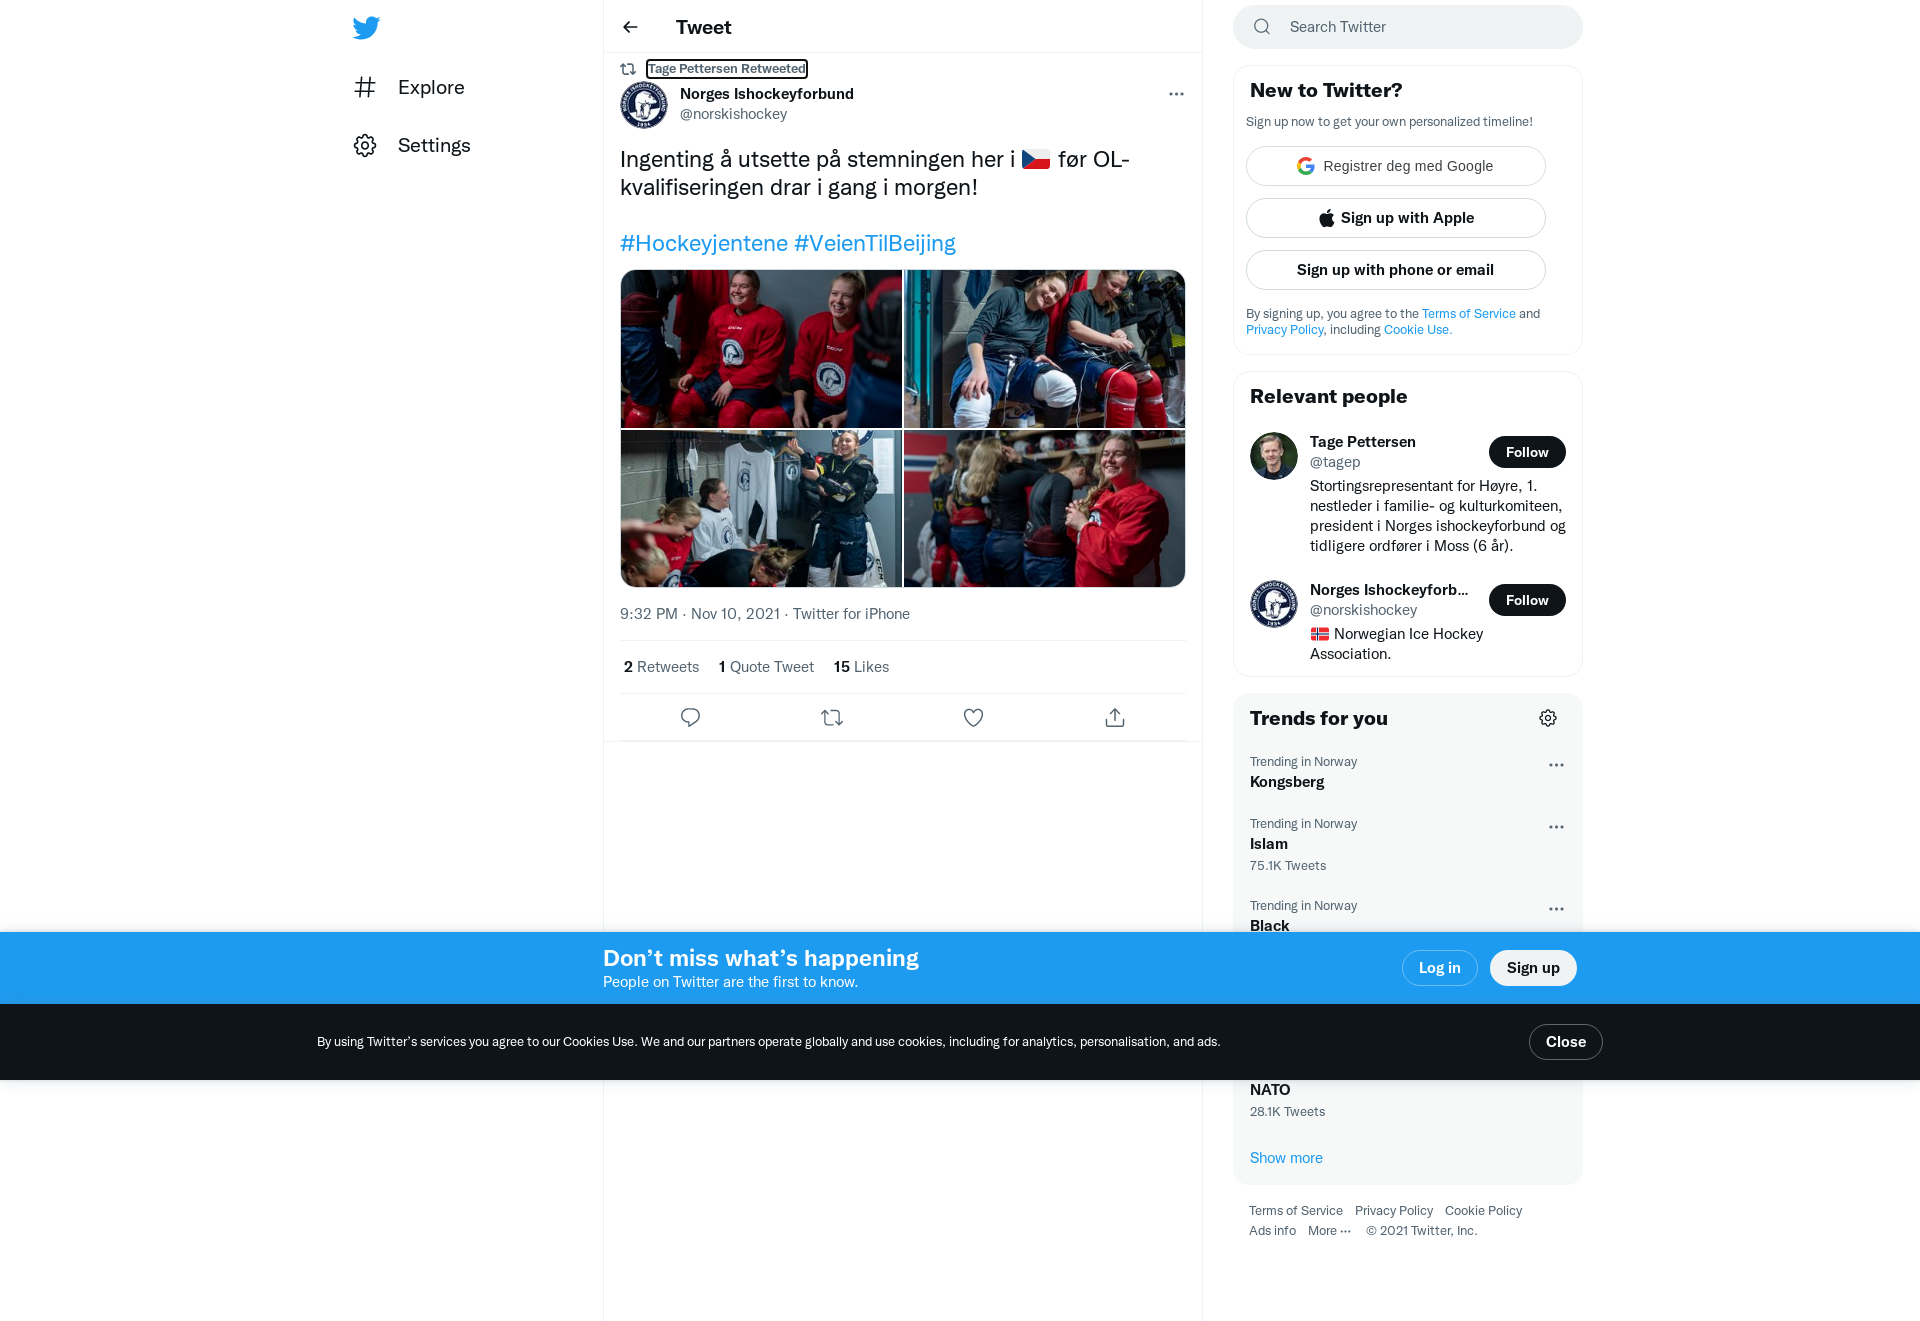Close the cookies notice banner
This screenshot has height=1321, width=1920.
pos(1565,1042)
